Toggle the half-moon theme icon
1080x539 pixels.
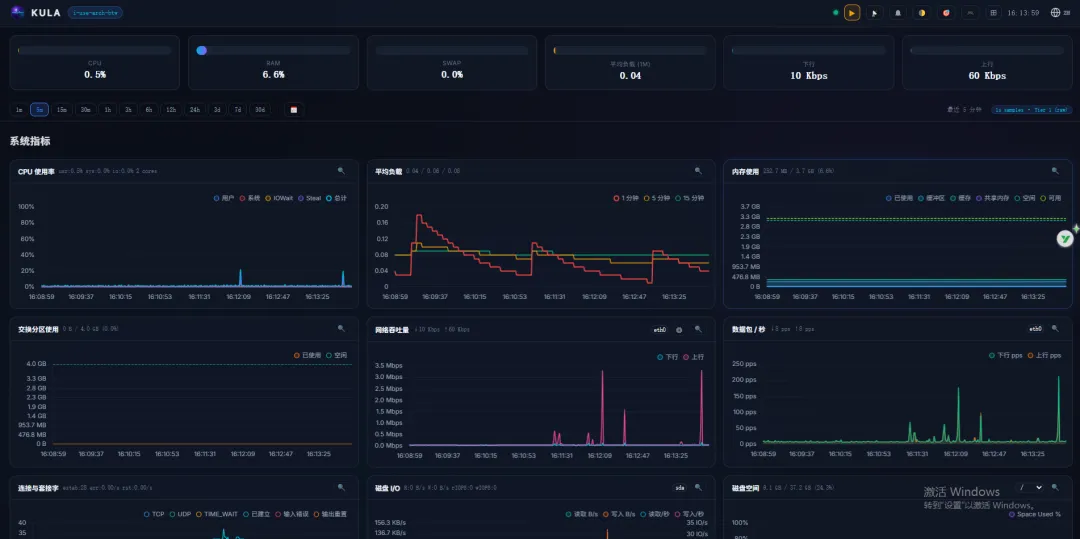click(x=922, y=12)
